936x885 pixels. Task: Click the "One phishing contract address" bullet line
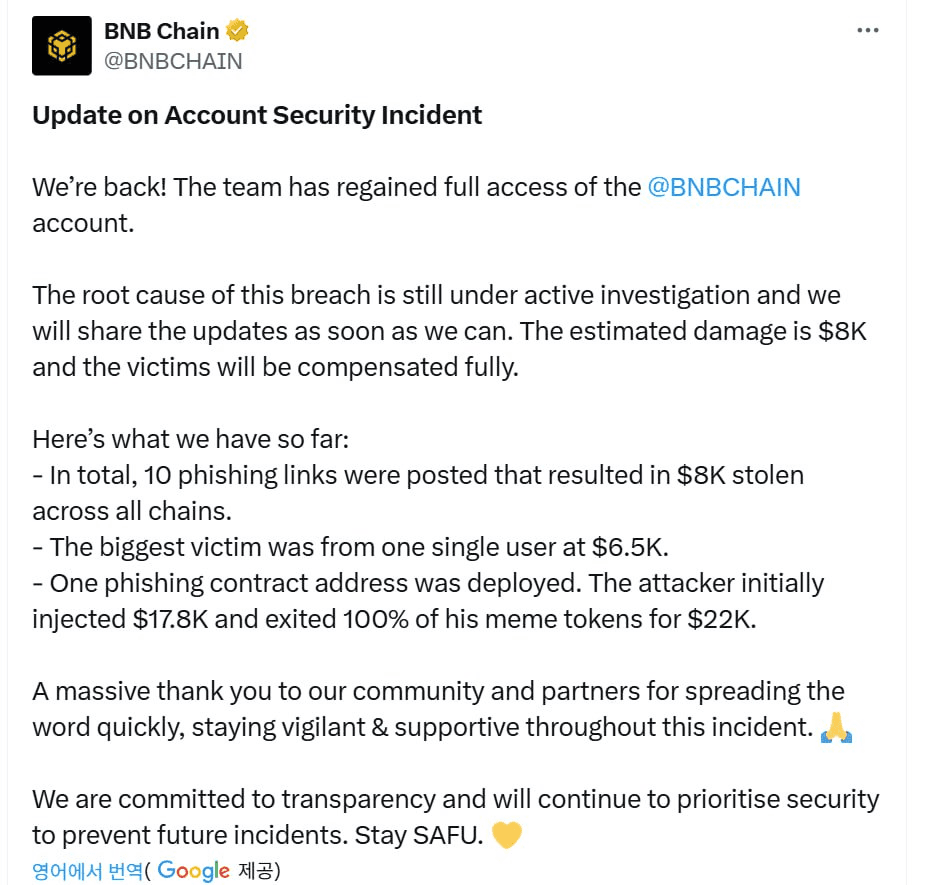tap(430, 583)
